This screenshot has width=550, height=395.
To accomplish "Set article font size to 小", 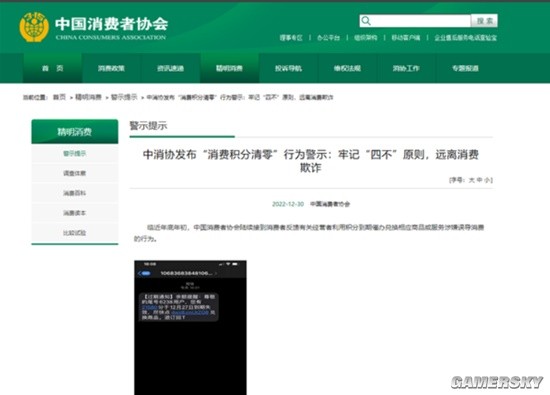I will tap(487, 180).
